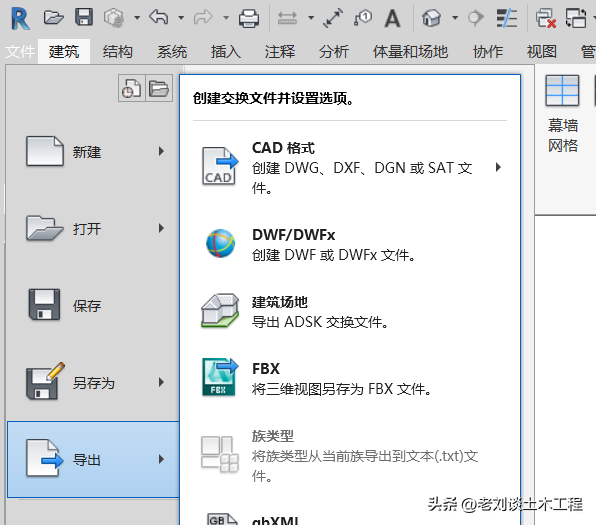
Task: Select DWF/DWFx export option
Action: pyautogui.click(x=350, y=244)
